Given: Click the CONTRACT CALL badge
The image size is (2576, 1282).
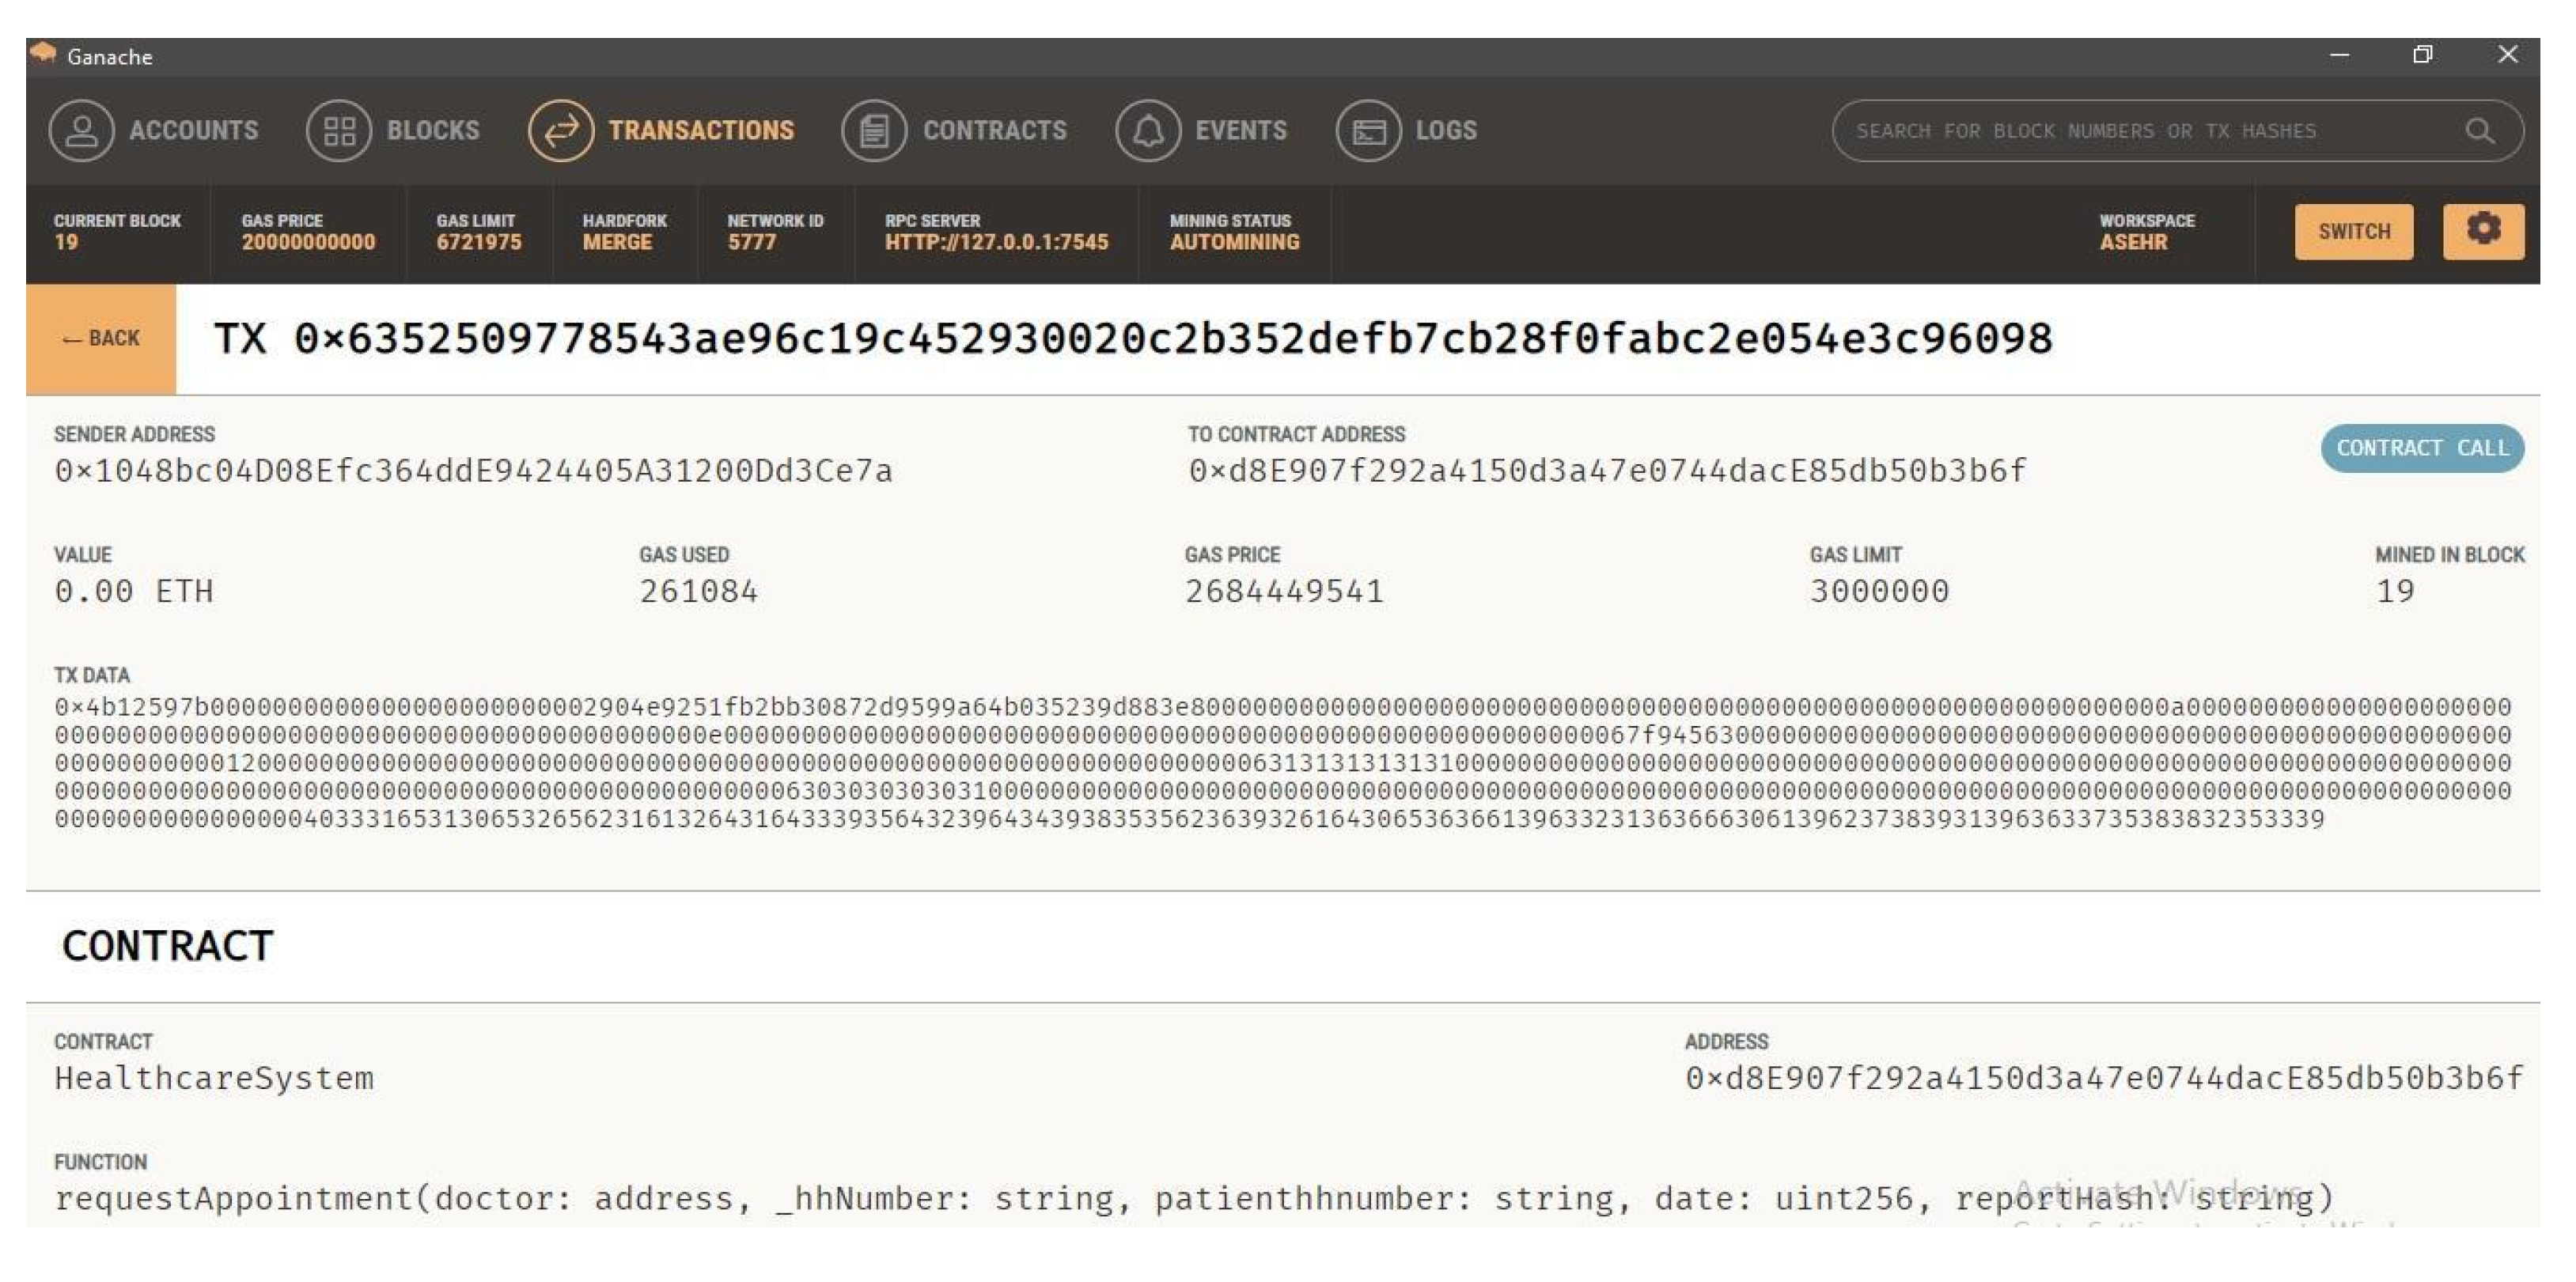Looking at the screenshot, I should point(2422,448).
